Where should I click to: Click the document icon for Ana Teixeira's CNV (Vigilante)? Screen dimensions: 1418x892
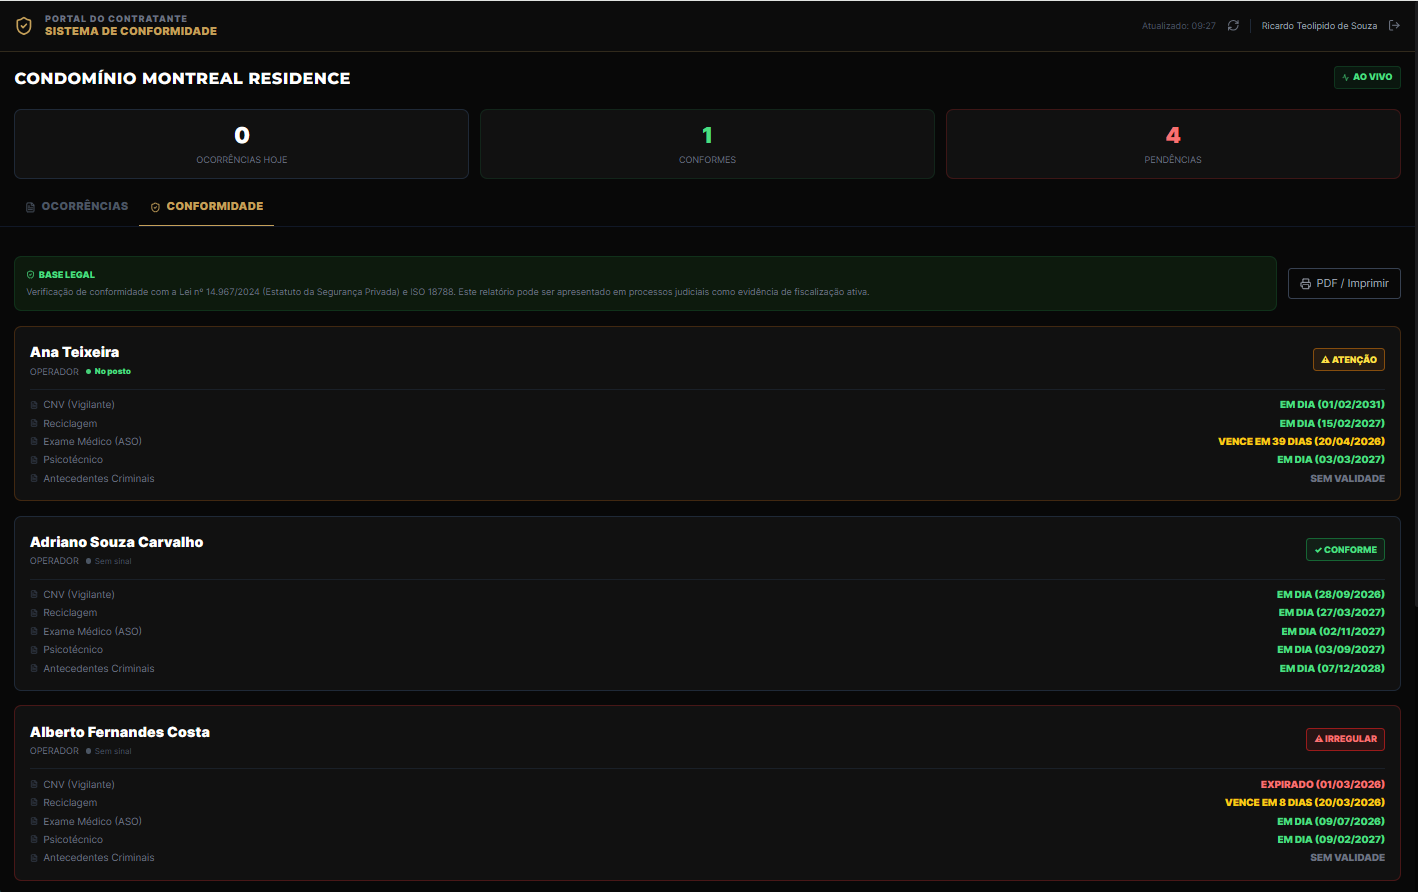click(x=34, y=405)
